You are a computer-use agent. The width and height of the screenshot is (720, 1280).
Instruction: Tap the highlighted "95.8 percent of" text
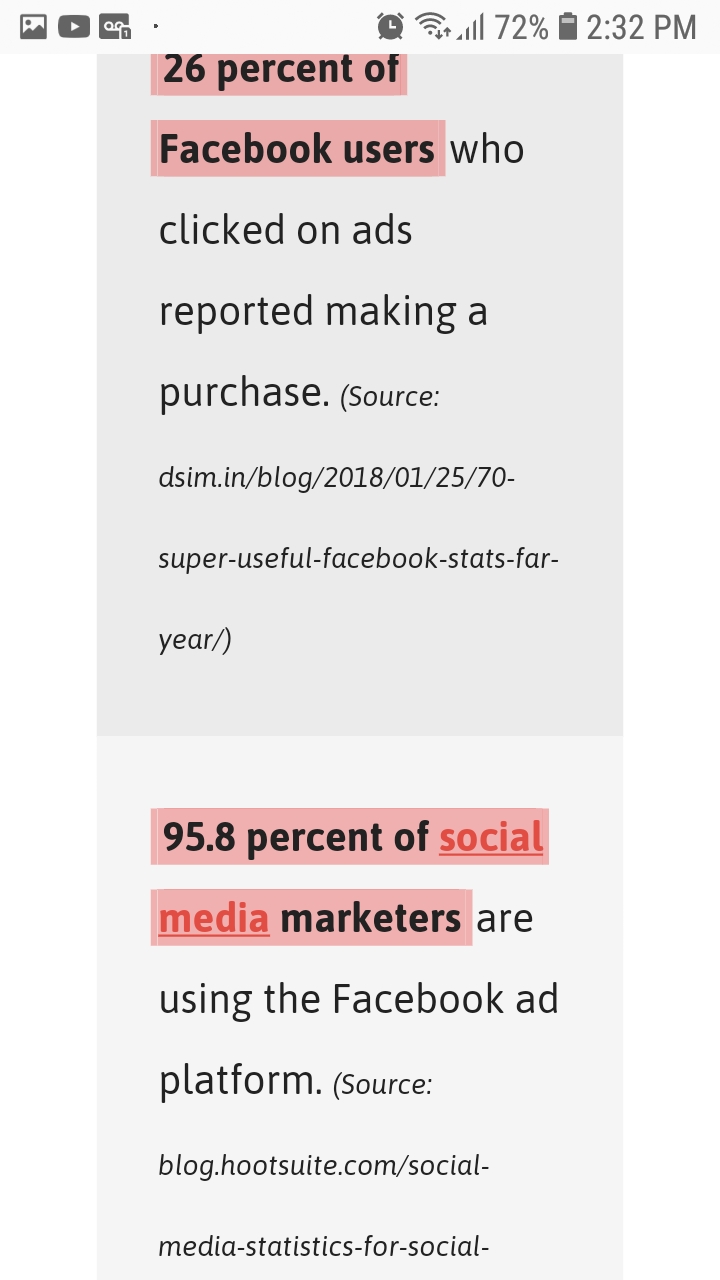(296, 837)
